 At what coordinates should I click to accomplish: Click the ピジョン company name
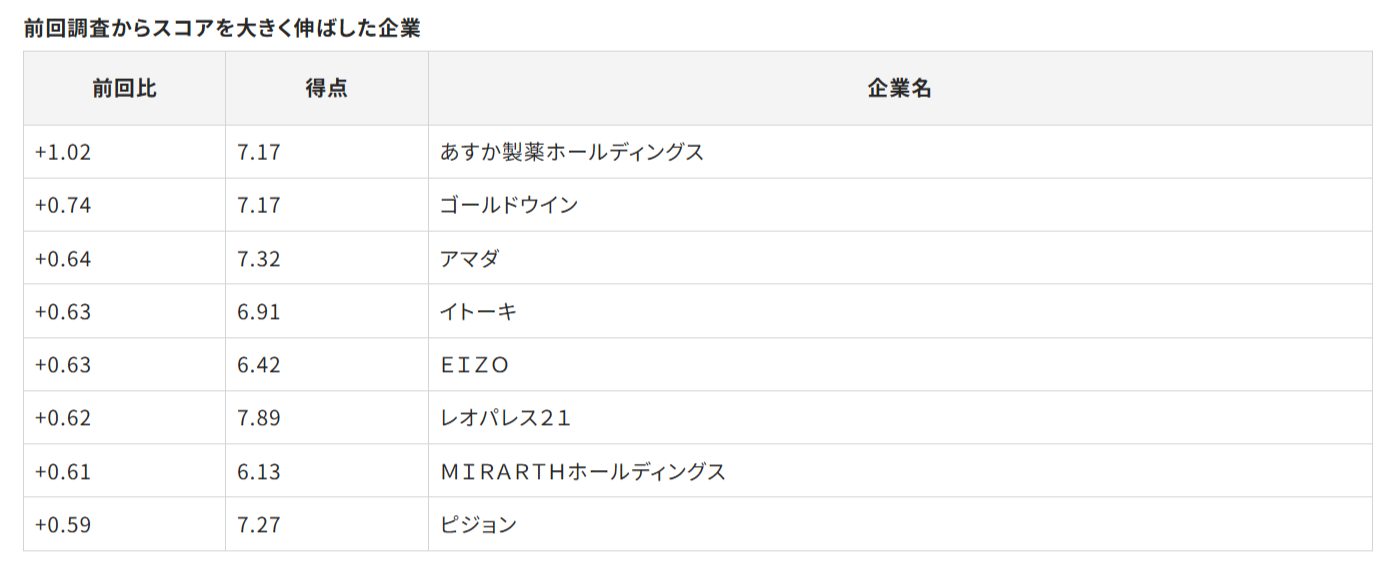coord(478,524)
